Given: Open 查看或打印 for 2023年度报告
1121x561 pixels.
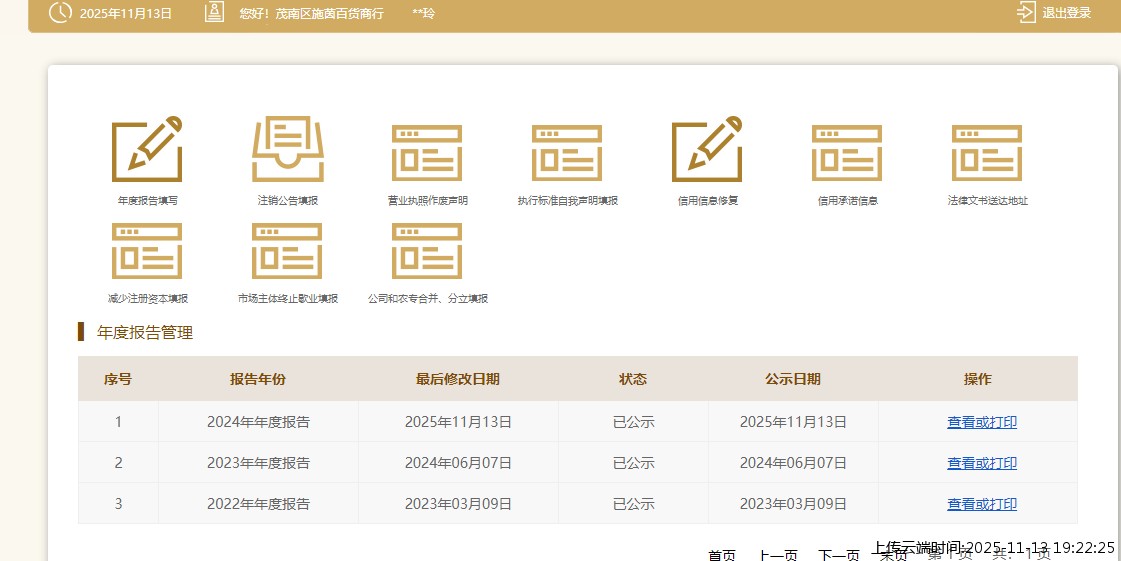Looking at the screenshot, I should [982, 463].
